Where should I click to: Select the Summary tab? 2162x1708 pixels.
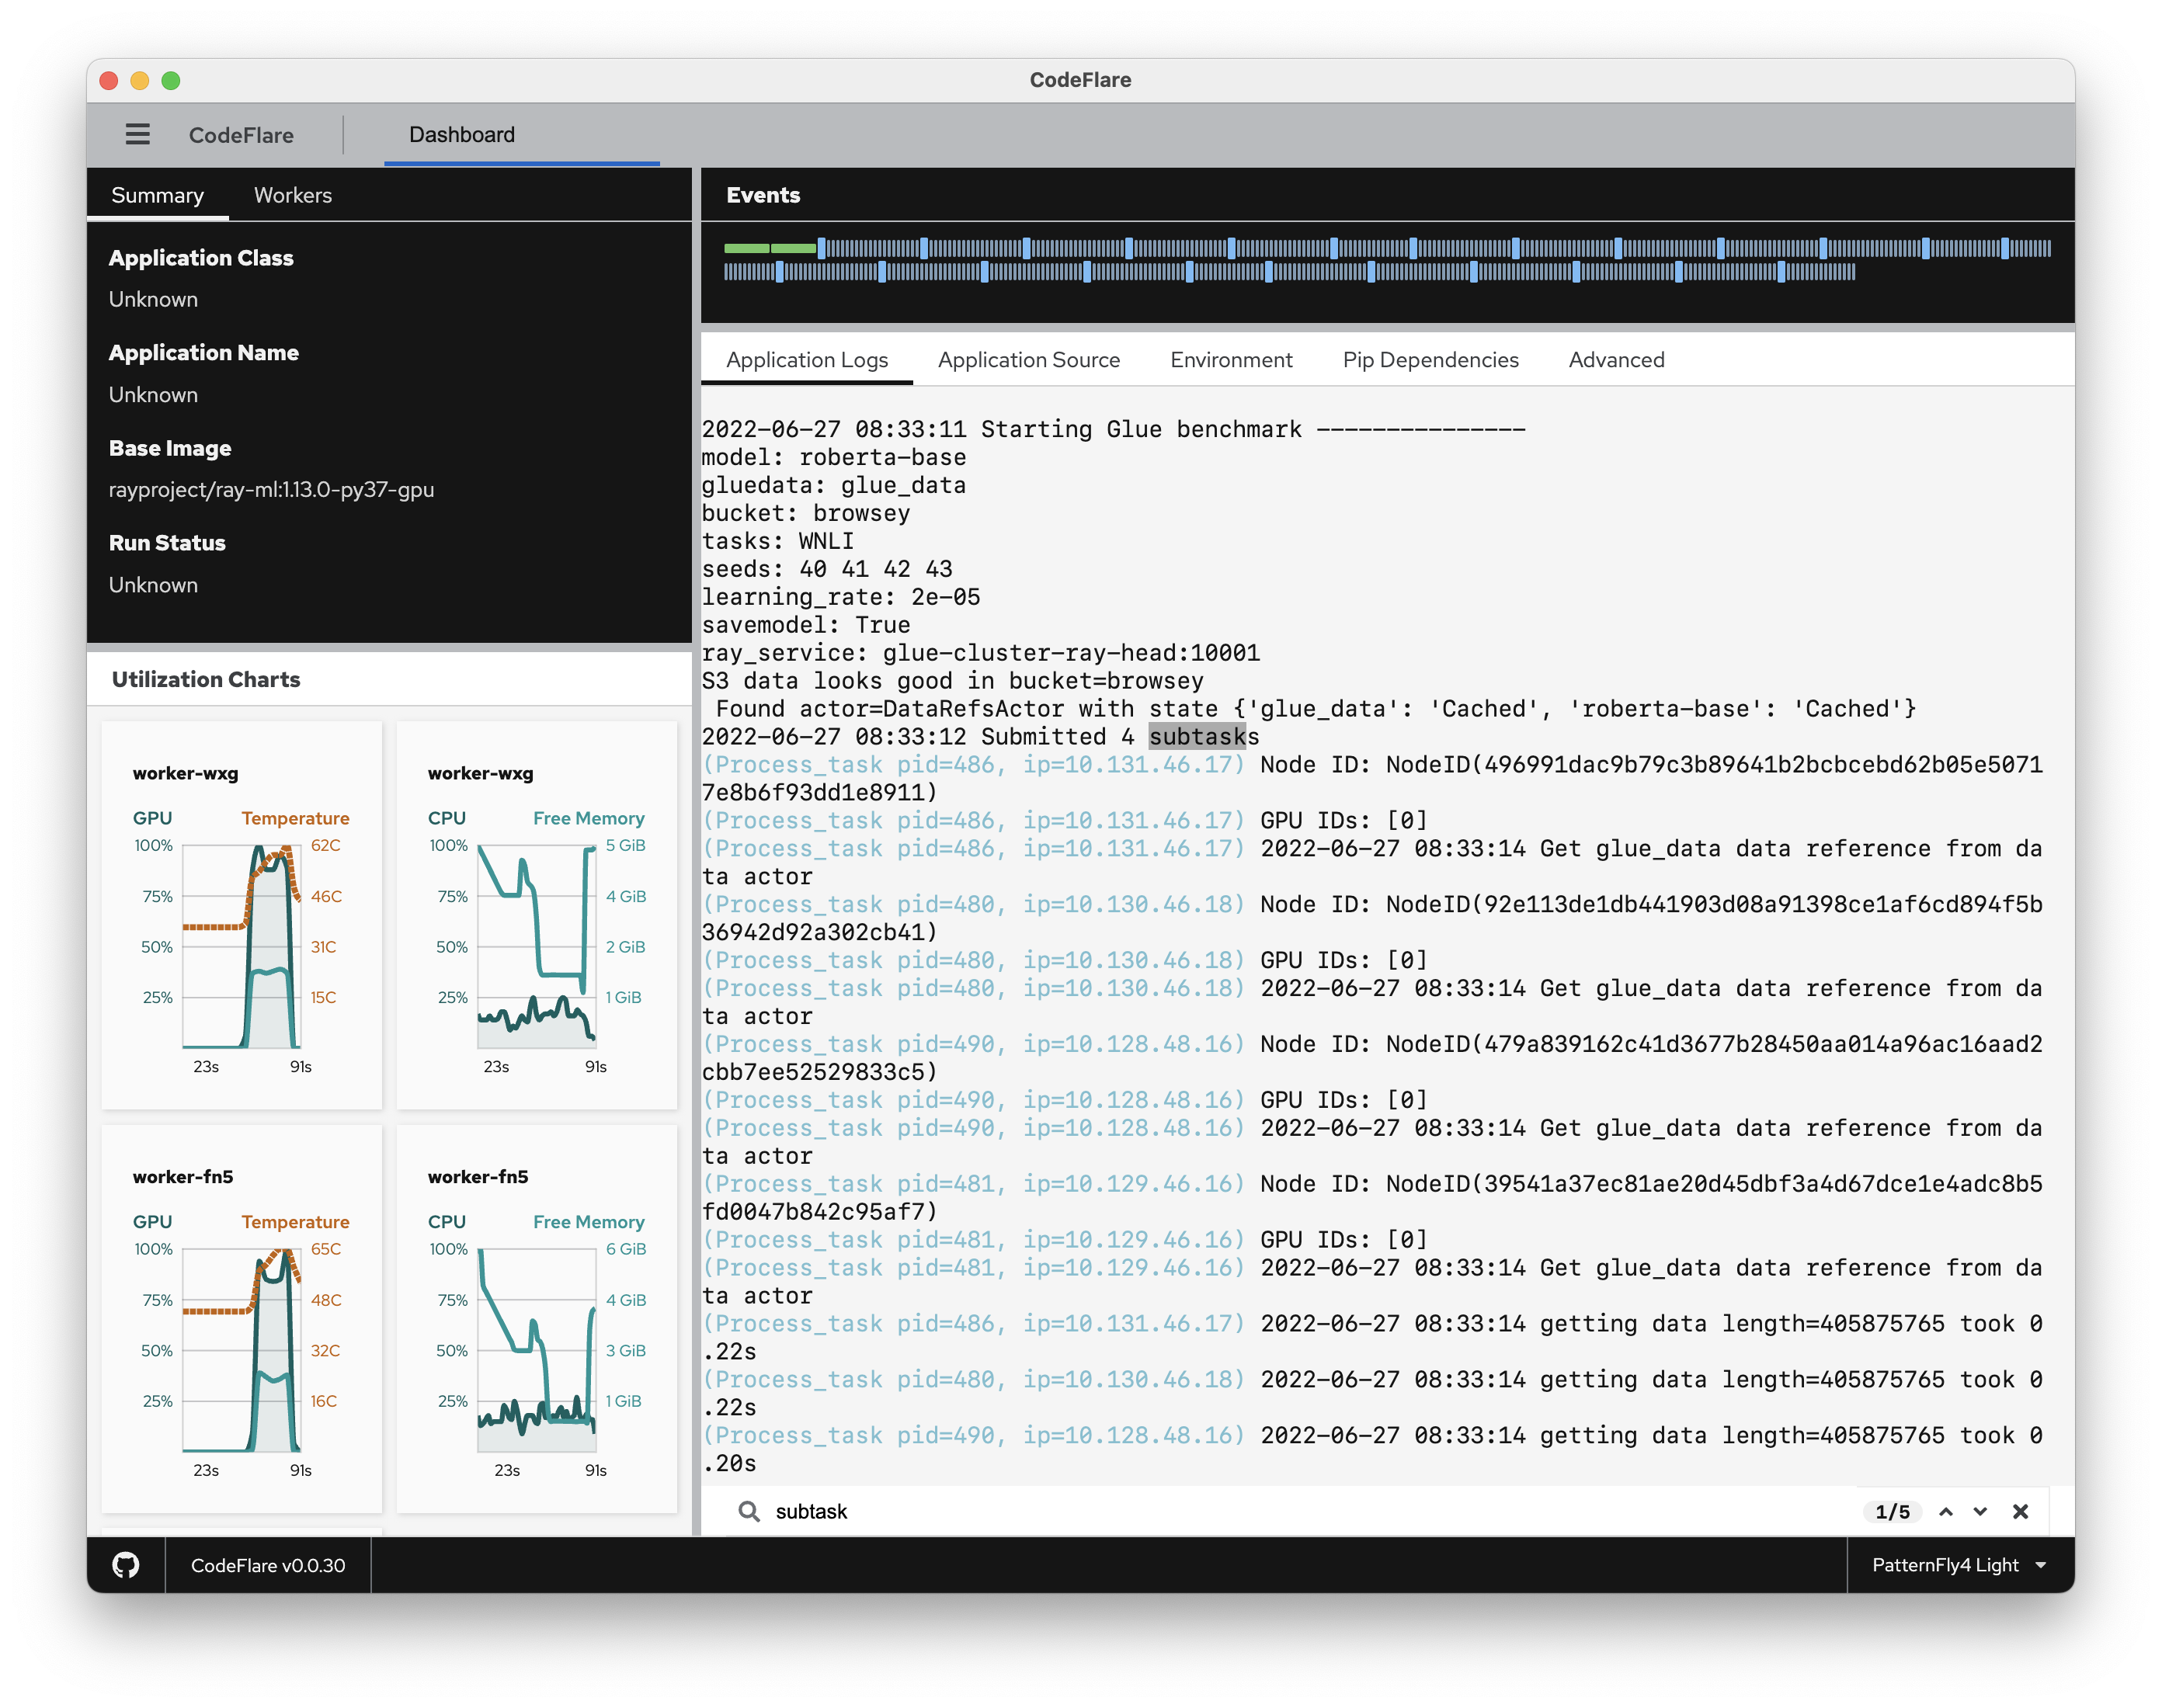pyautogui.click(x=157, y=195)
